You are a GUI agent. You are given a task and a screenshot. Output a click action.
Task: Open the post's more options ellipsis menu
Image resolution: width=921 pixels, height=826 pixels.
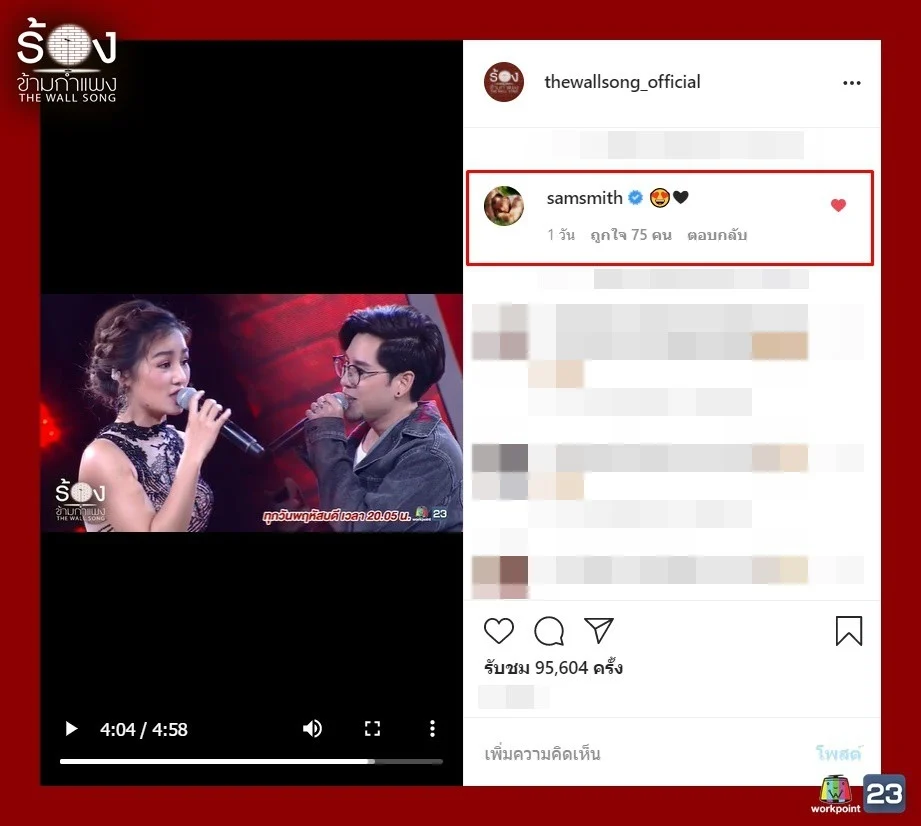851,83
